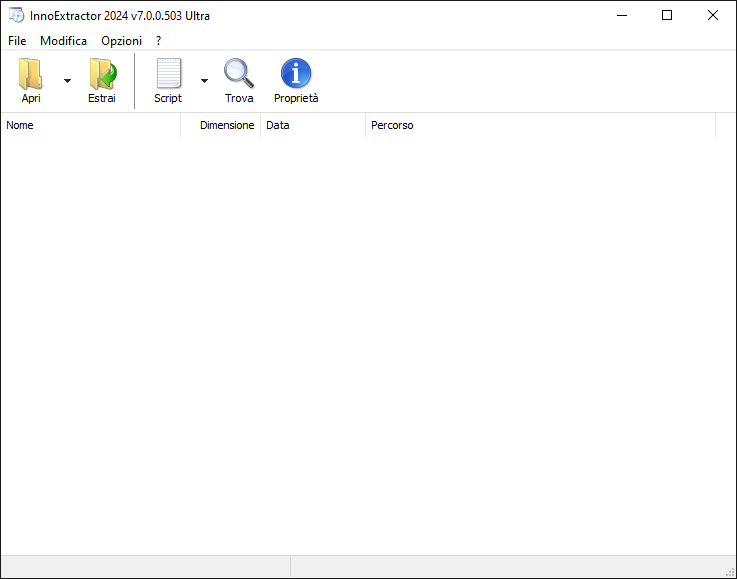Screen dimensions: 737x579
Task: Click the Trova magnifier icon
Action: click(x=239, y=73)
